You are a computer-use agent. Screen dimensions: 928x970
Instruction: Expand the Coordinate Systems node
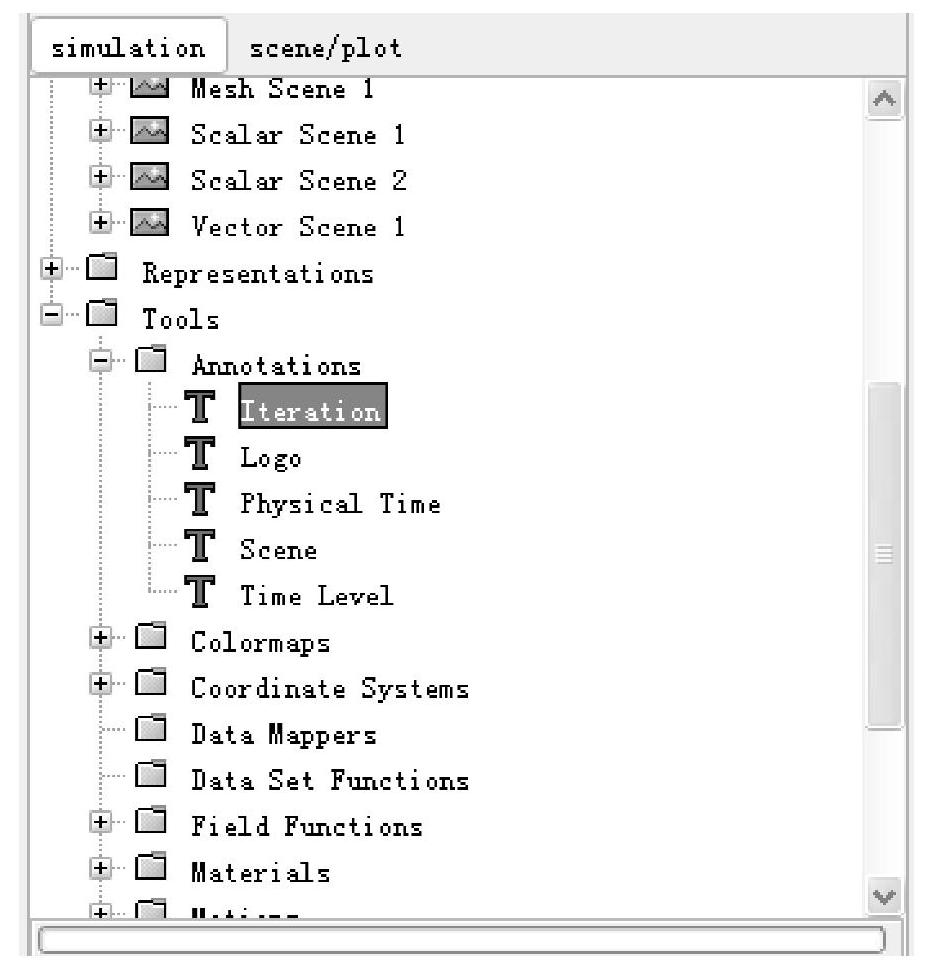[100, 688]
